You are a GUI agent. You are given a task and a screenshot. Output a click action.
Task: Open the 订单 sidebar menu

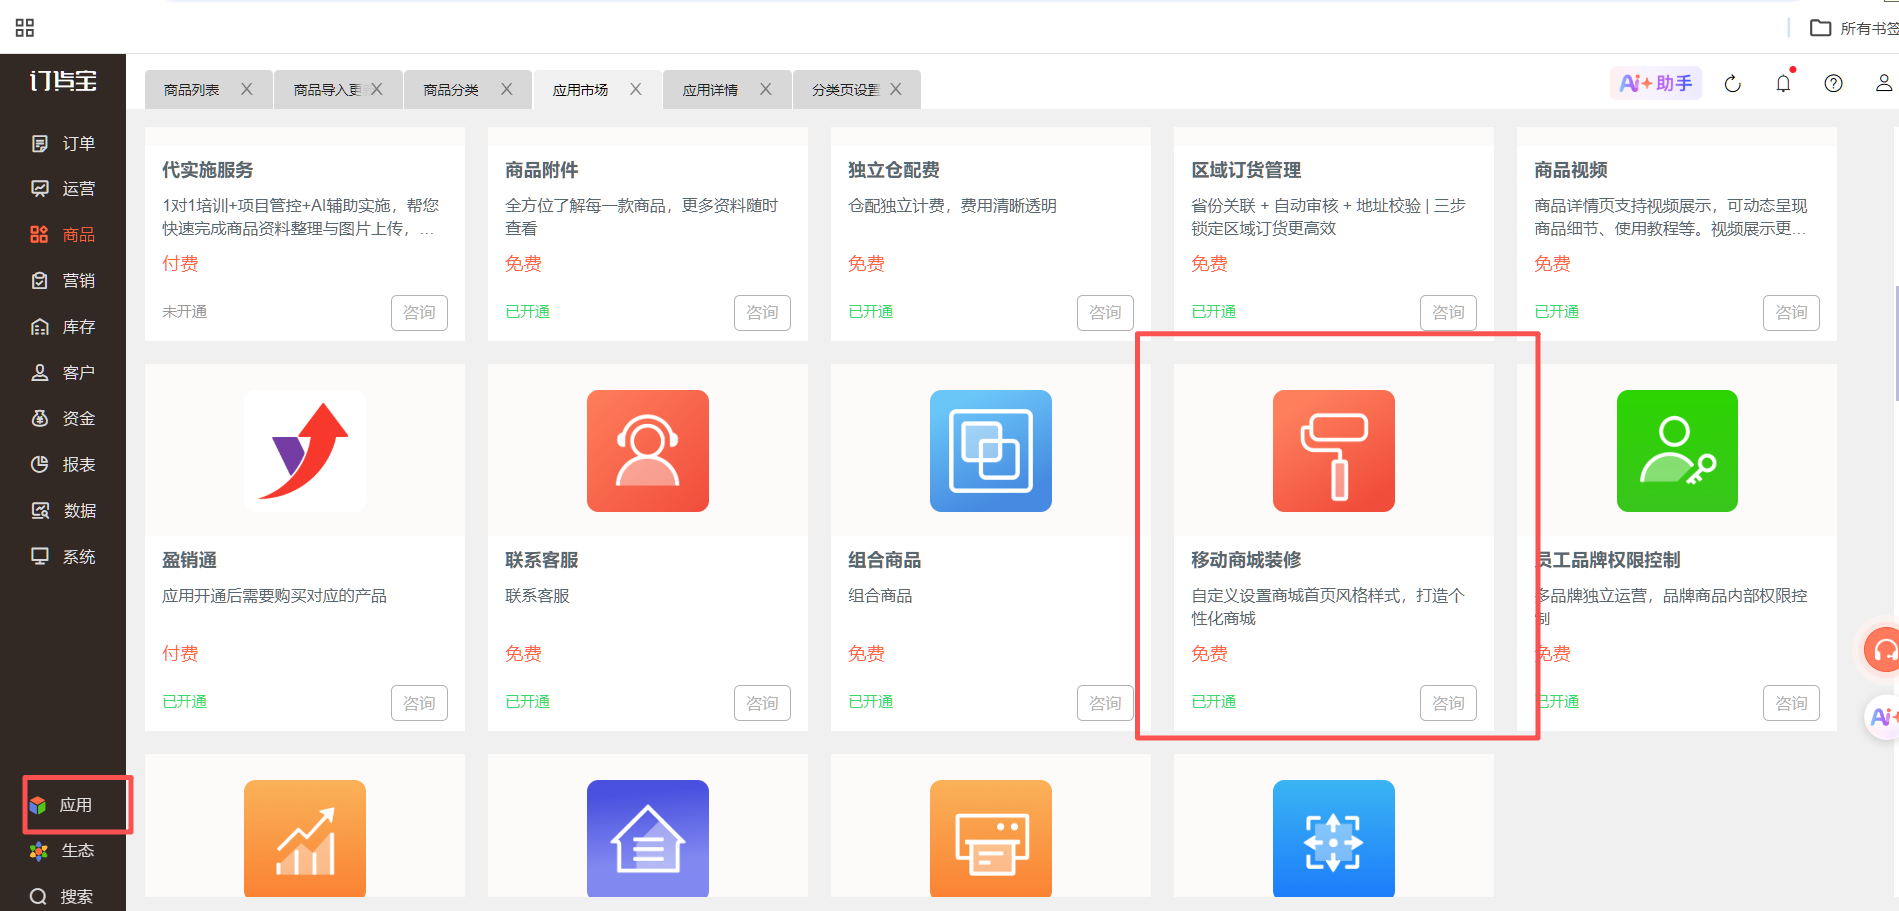click(x=63, y=143)
